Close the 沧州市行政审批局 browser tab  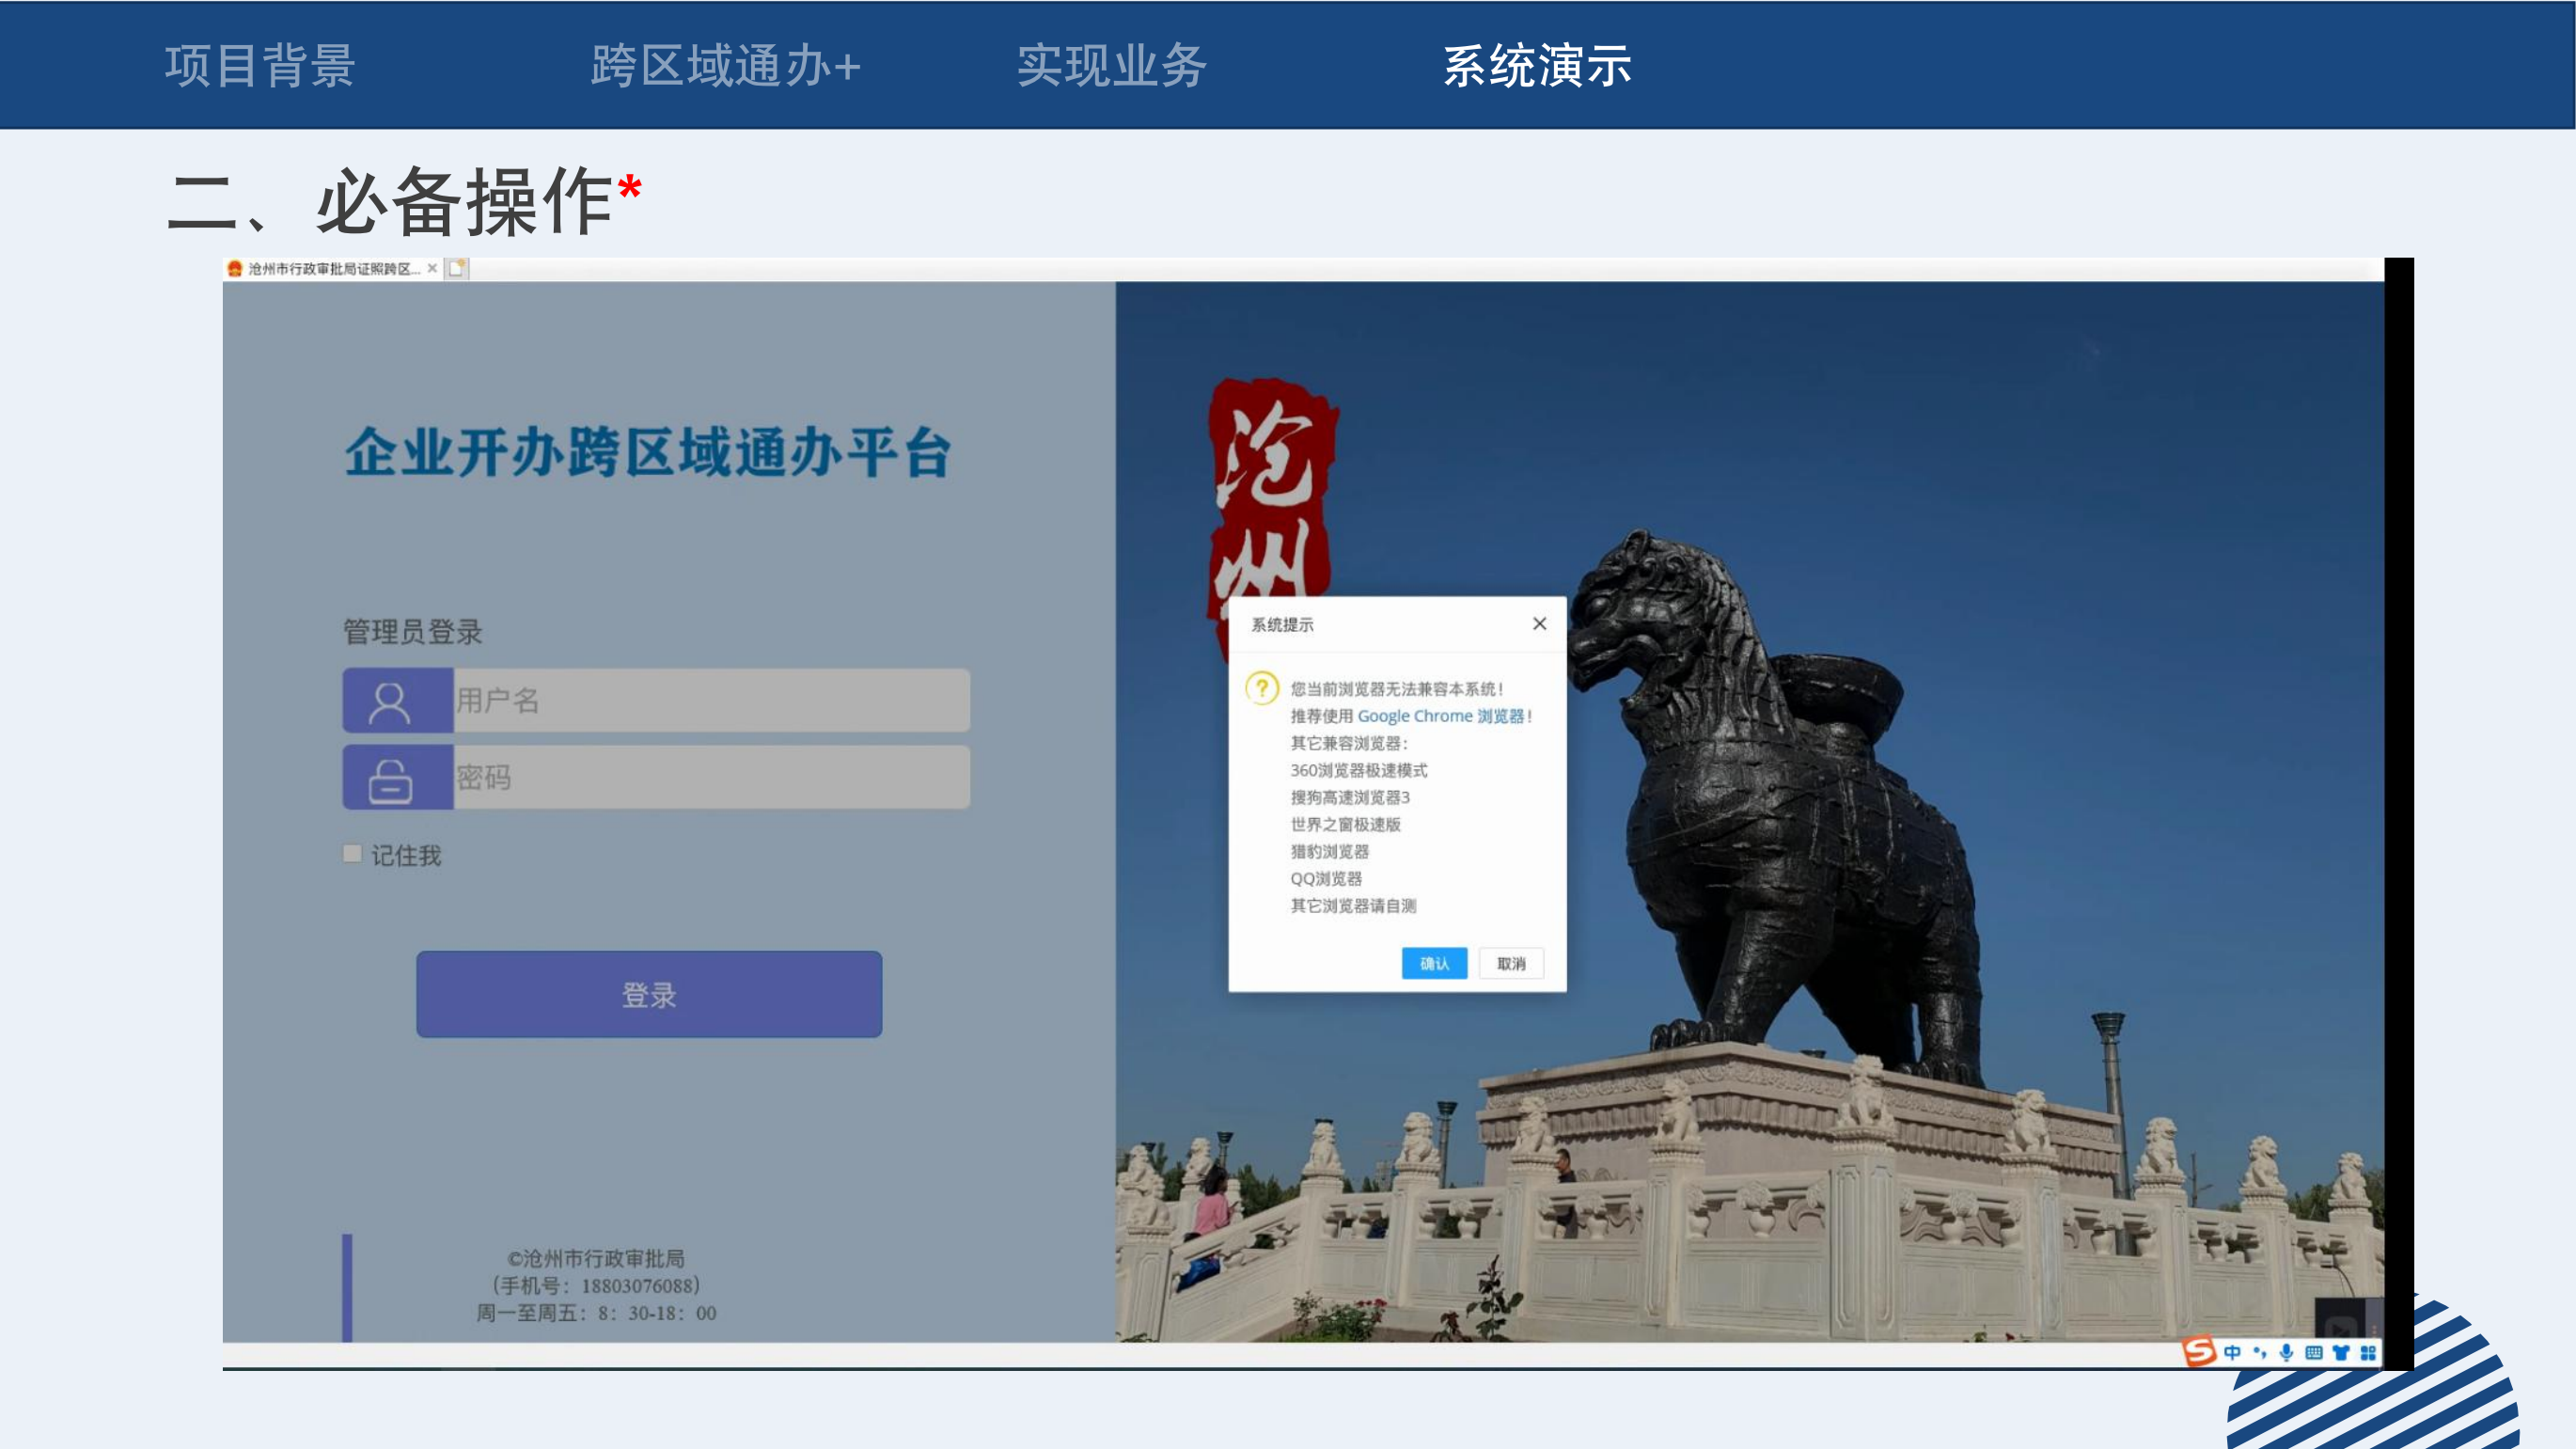tap(432, 268)
